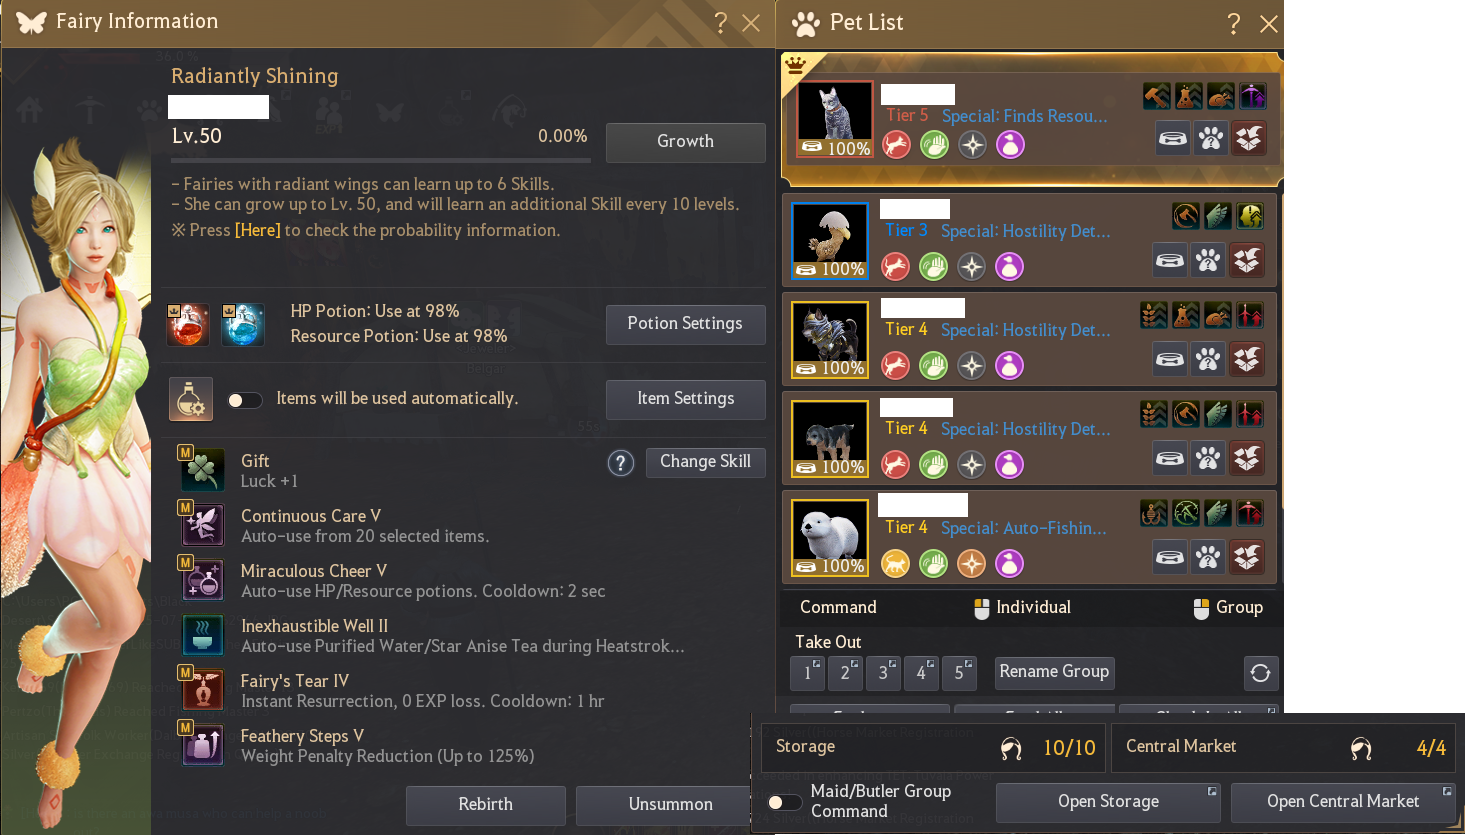Select the Fairy's Tear IV skill icon
Screen dimensions: 1465x835
point(202,690)
